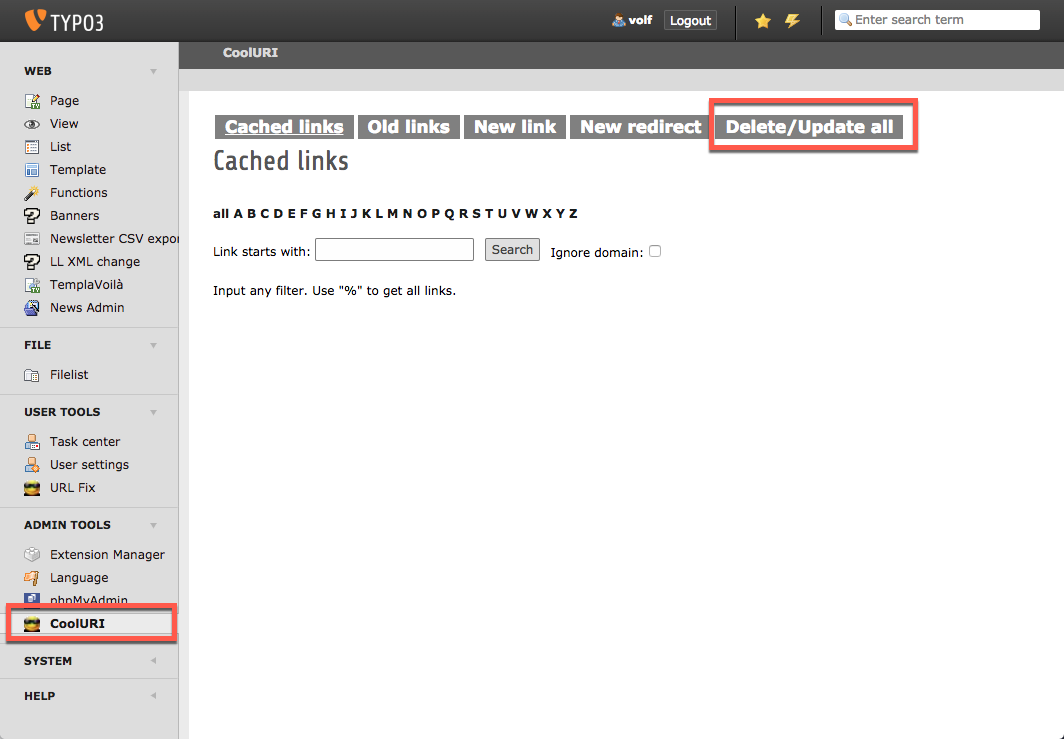
Task: Toggle the Ignore domain checkbox
Action: (655, 251)
